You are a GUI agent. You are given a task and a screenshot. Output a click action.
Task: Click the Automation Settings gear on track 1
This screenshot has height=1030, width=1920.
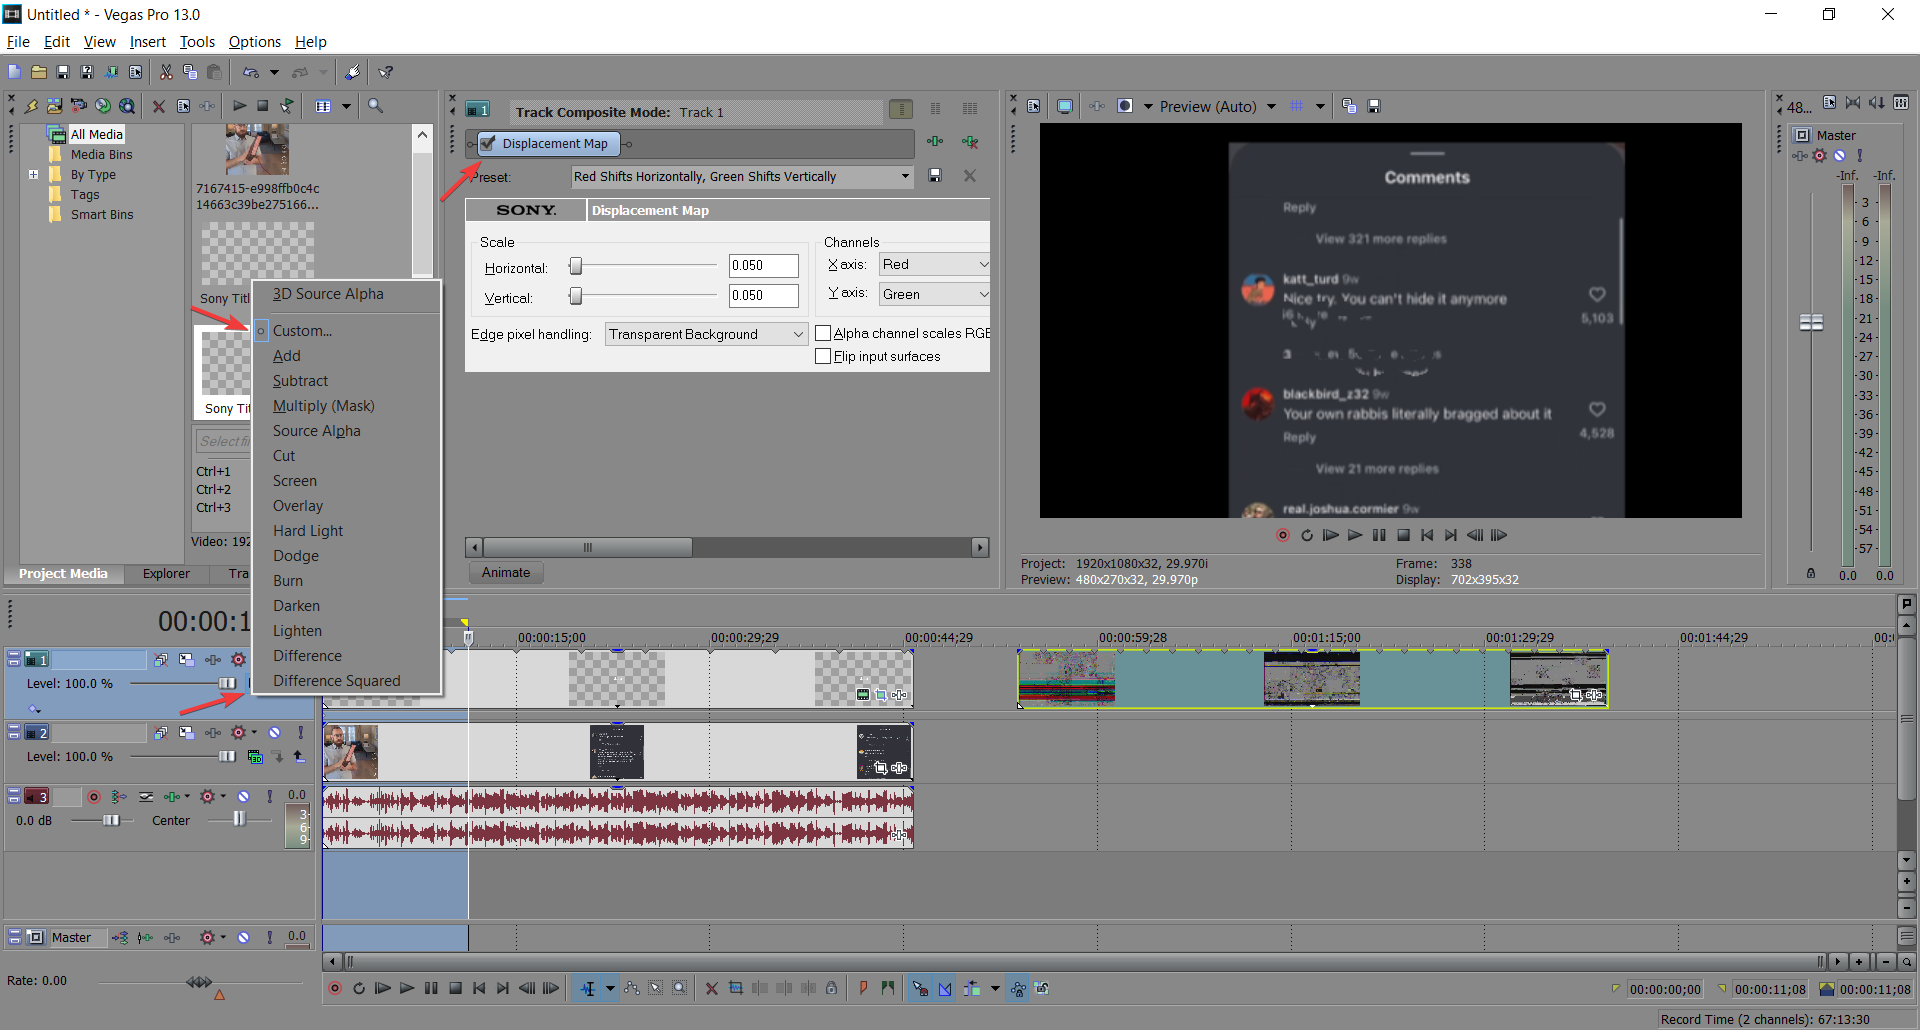(x=238, y=660)
